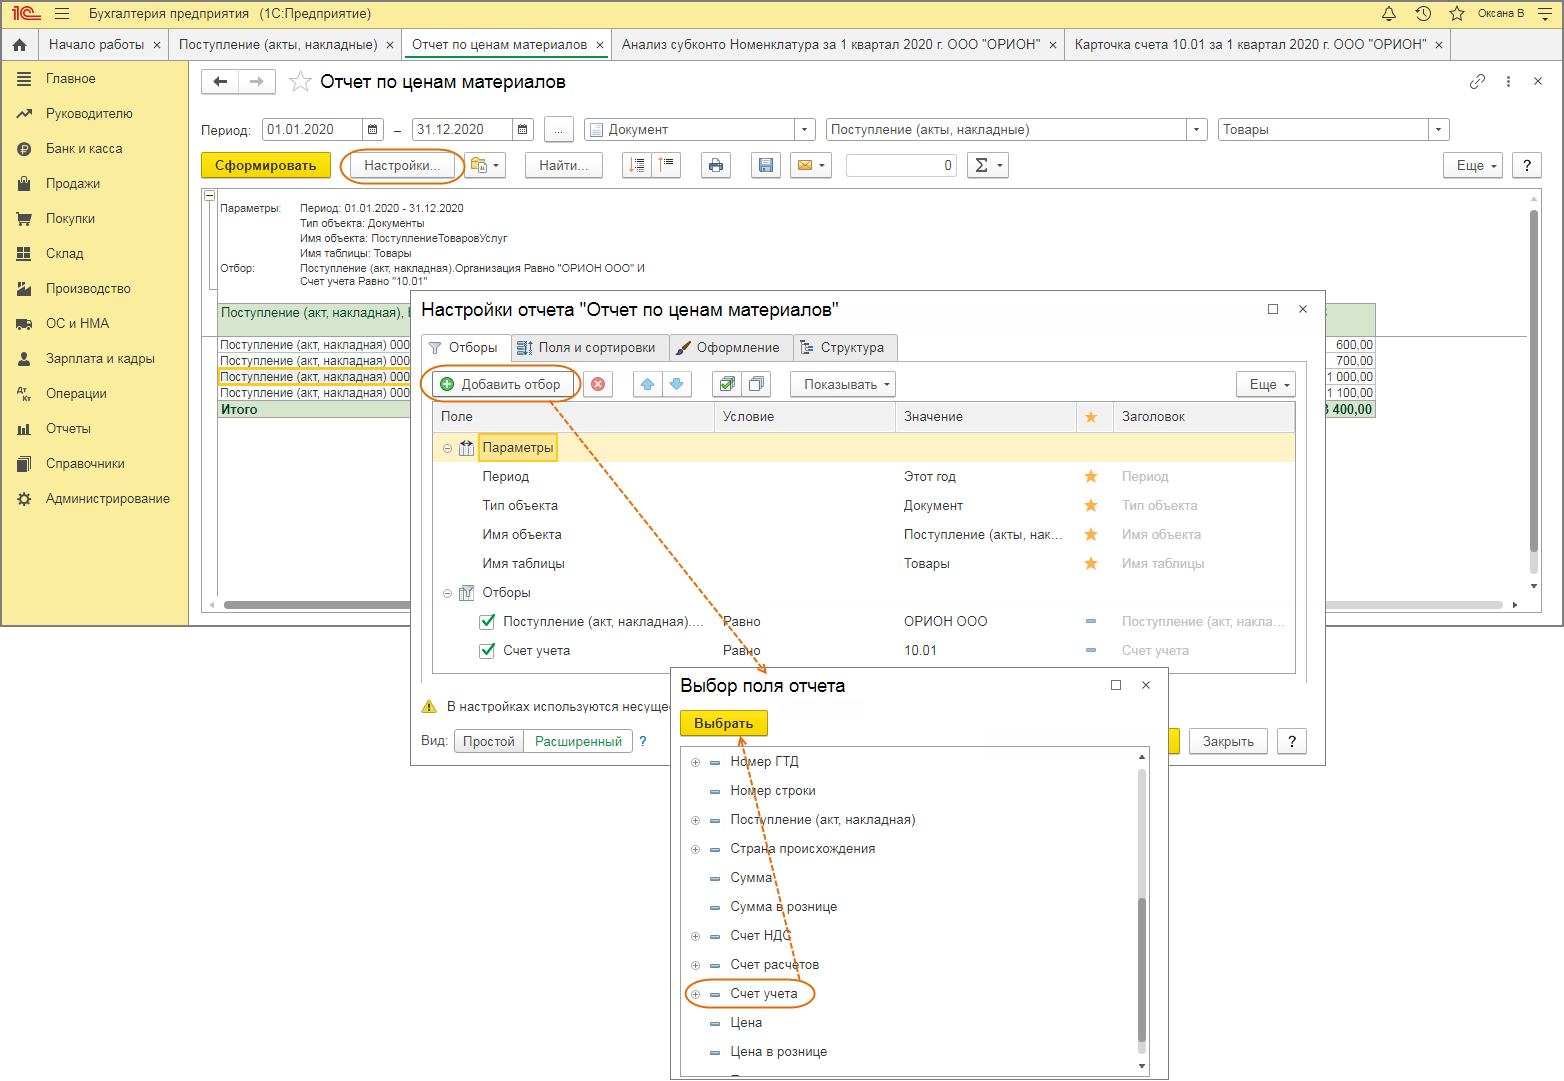The image size is (1564, 1081).
Task: Open calendar for the end date 31.12.2020
Action: click(x=523, y=130)
